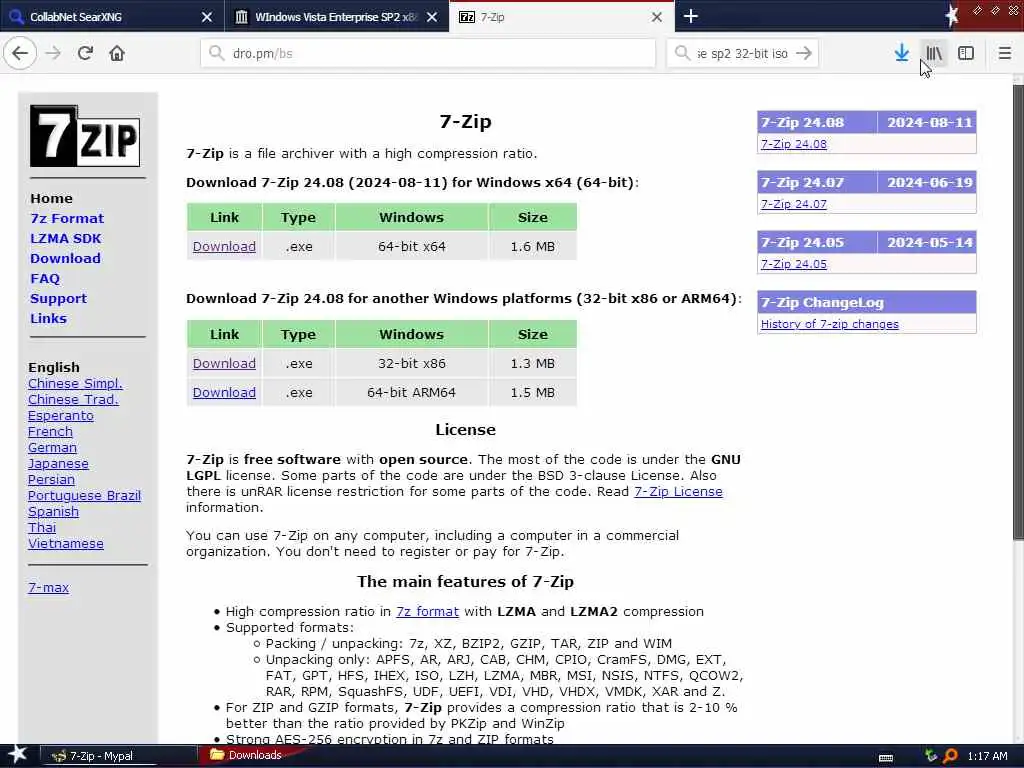Open the 7z format features link
The width and height of the screenshot is (1024, 768).
coord(427,611)
